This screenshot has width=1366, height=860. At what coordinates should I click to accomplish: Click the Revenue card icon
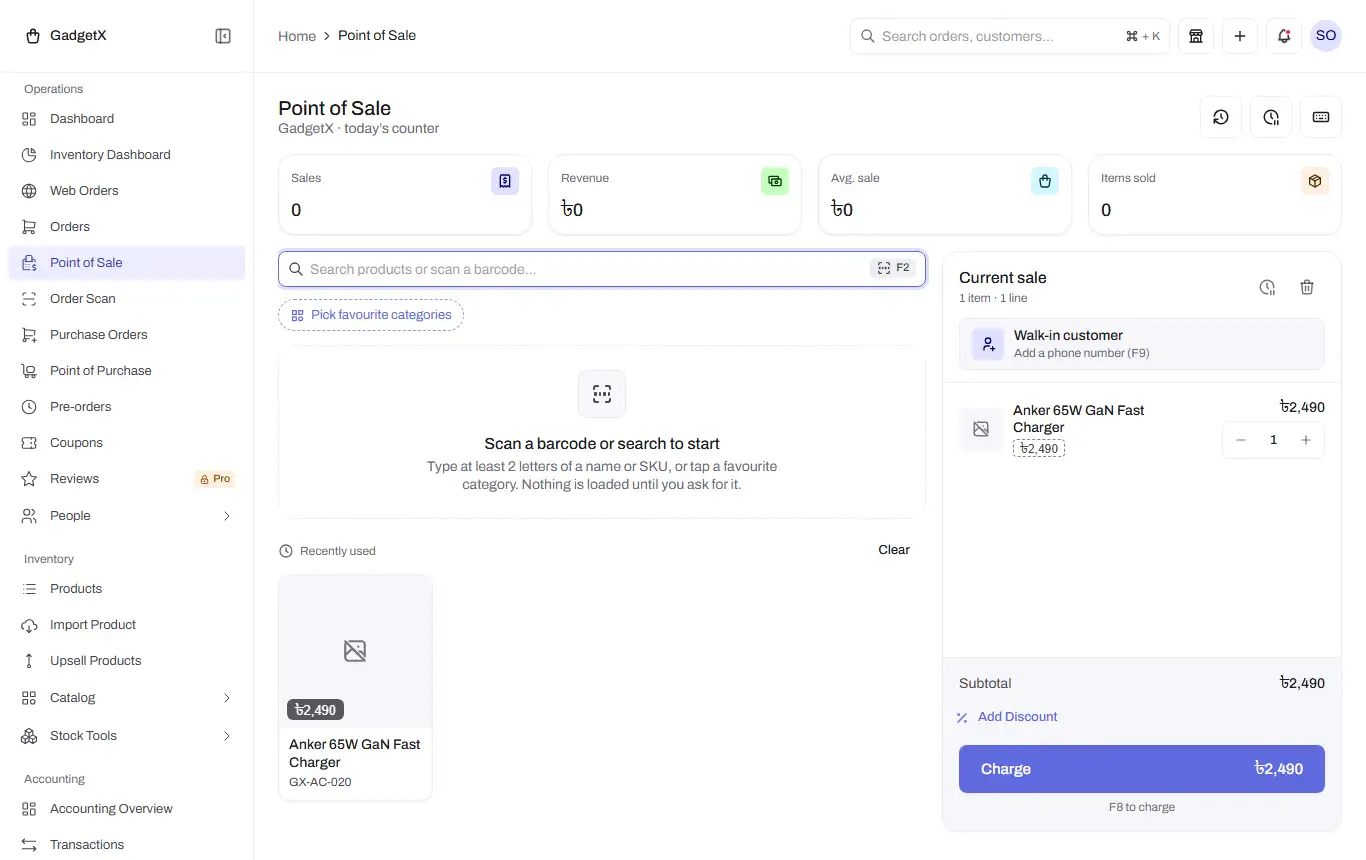click(x=775, y=181)
